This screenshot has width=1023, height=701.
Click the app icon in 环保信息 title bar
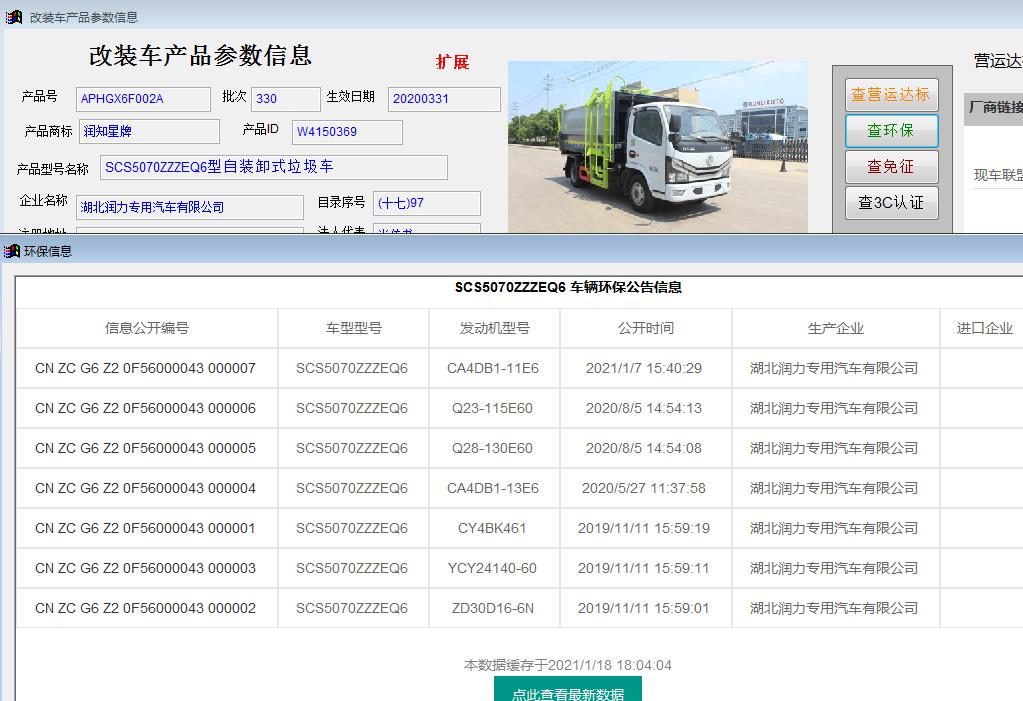tap(11, 251)
